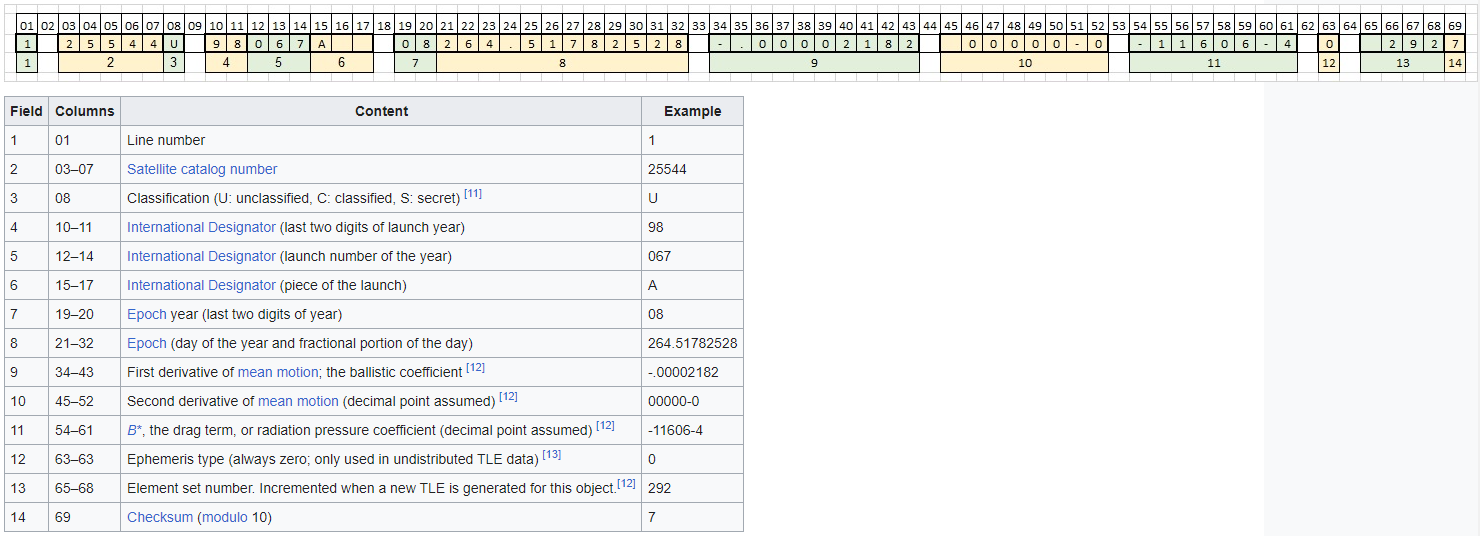The image size is (1480, 536).
Task: Click the B* drag term link
Action: pos(134,430)
